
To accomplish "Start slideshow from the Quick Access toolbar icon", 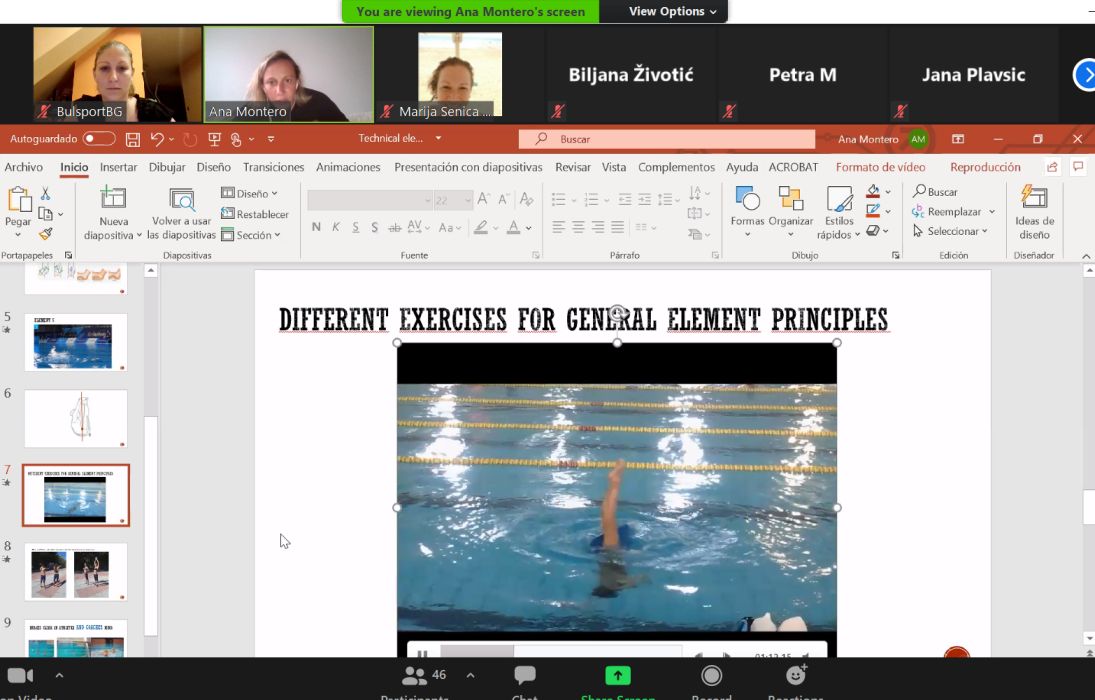I will 214,139.
